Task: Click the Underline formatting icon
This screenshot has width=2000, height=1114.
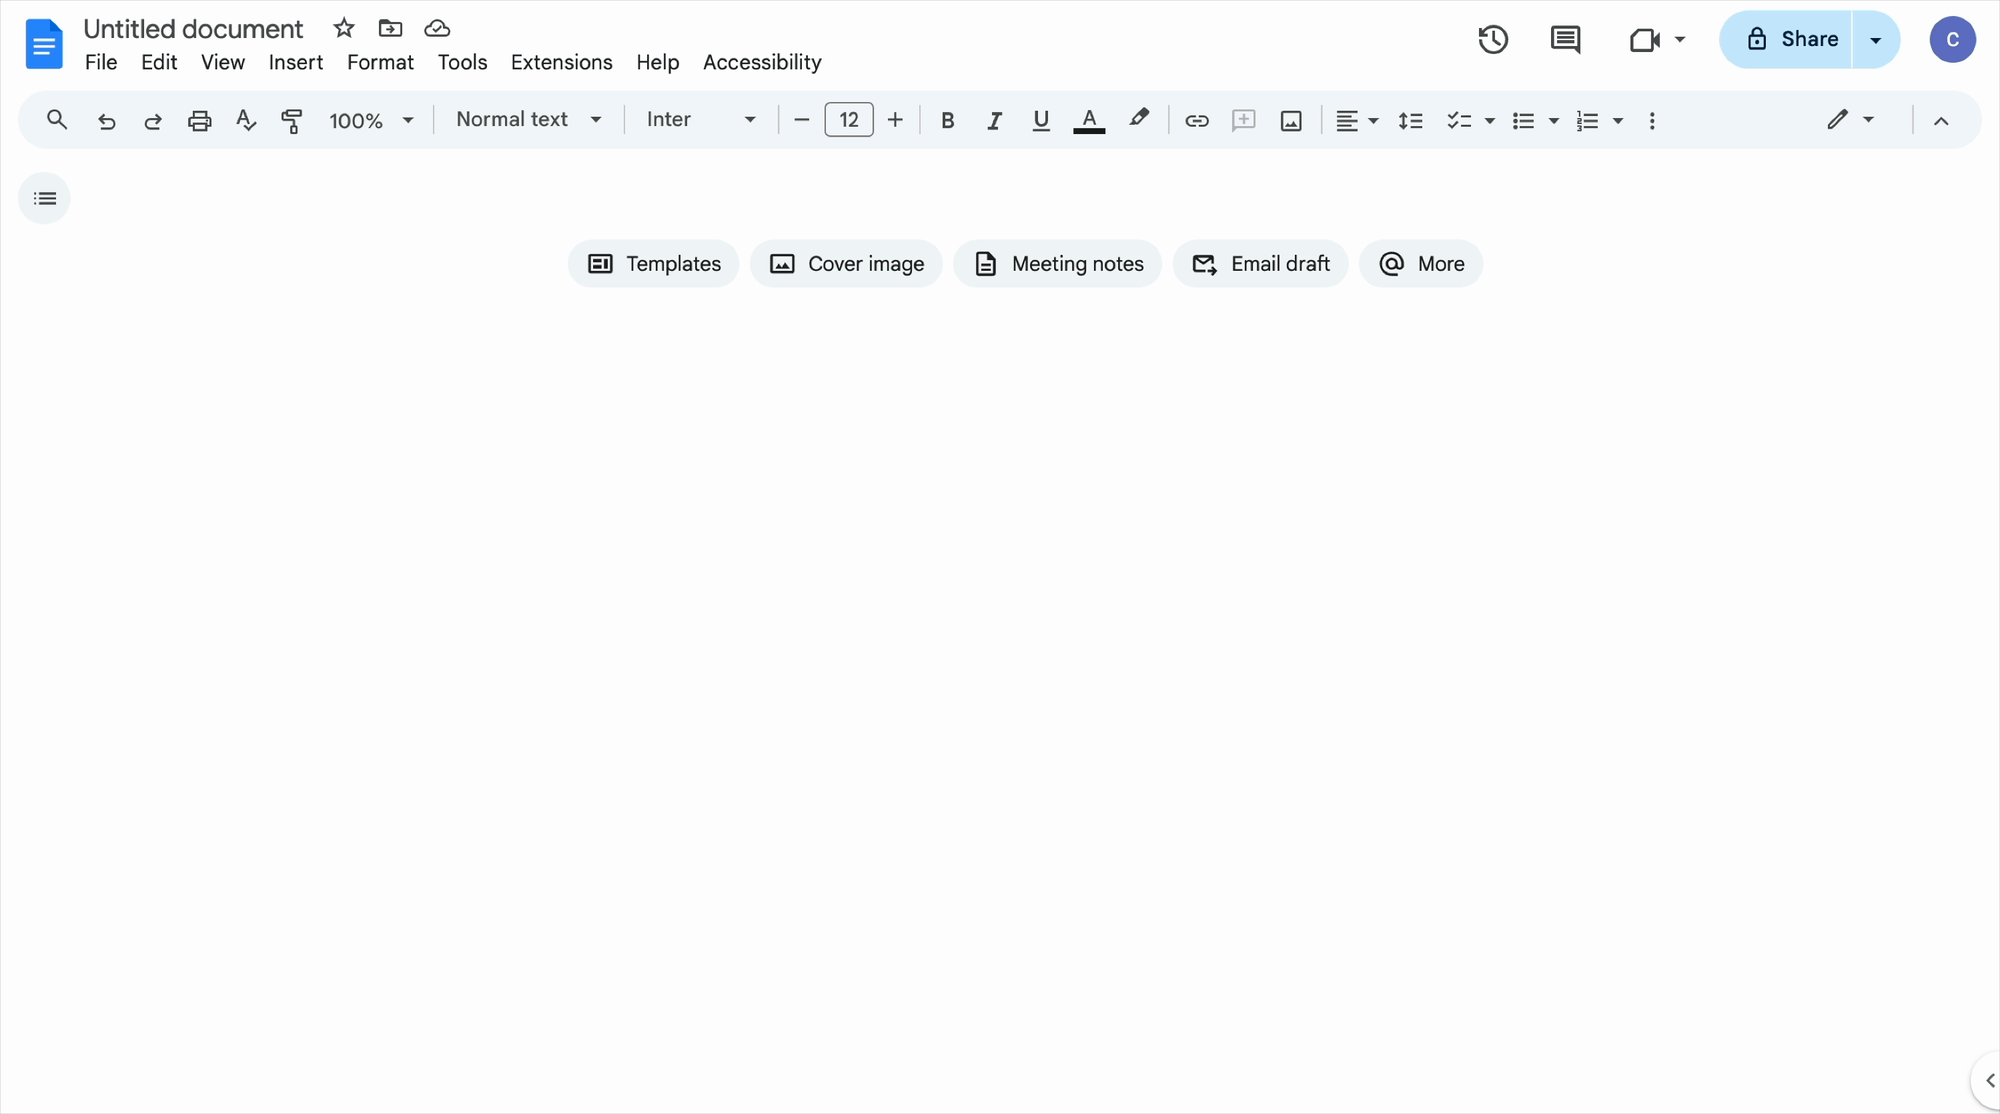Action: tap(1040, 119)
